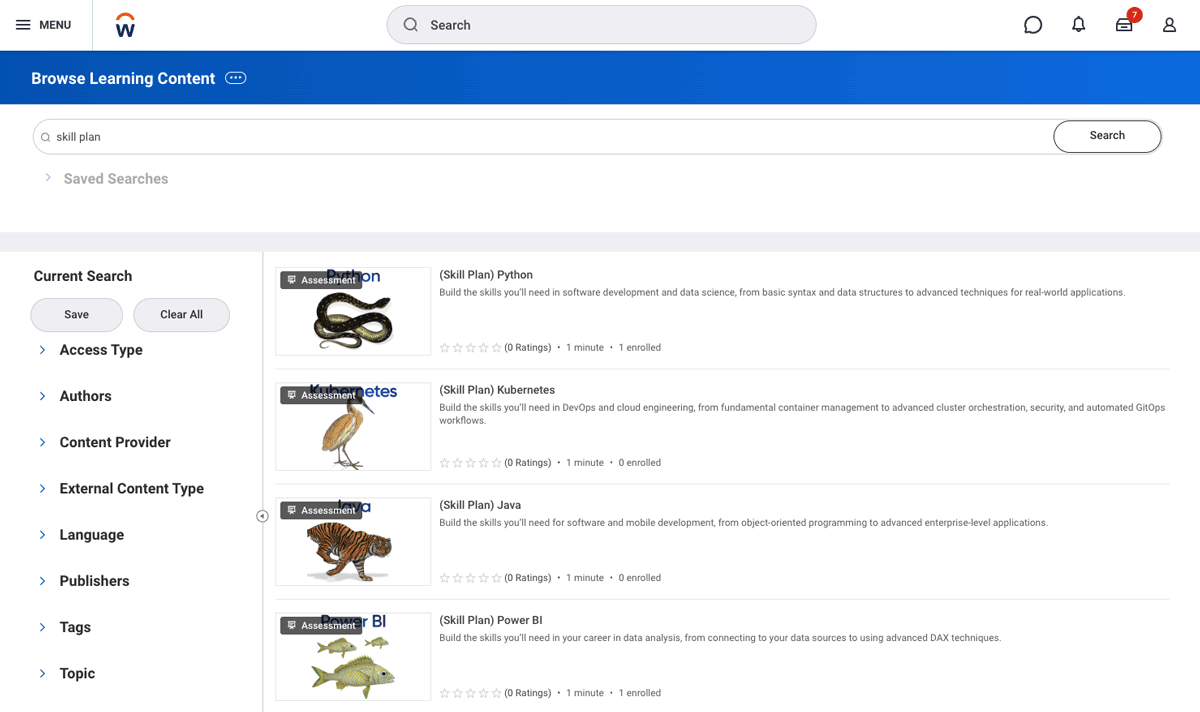Click the Java course description text

point(744,523)
